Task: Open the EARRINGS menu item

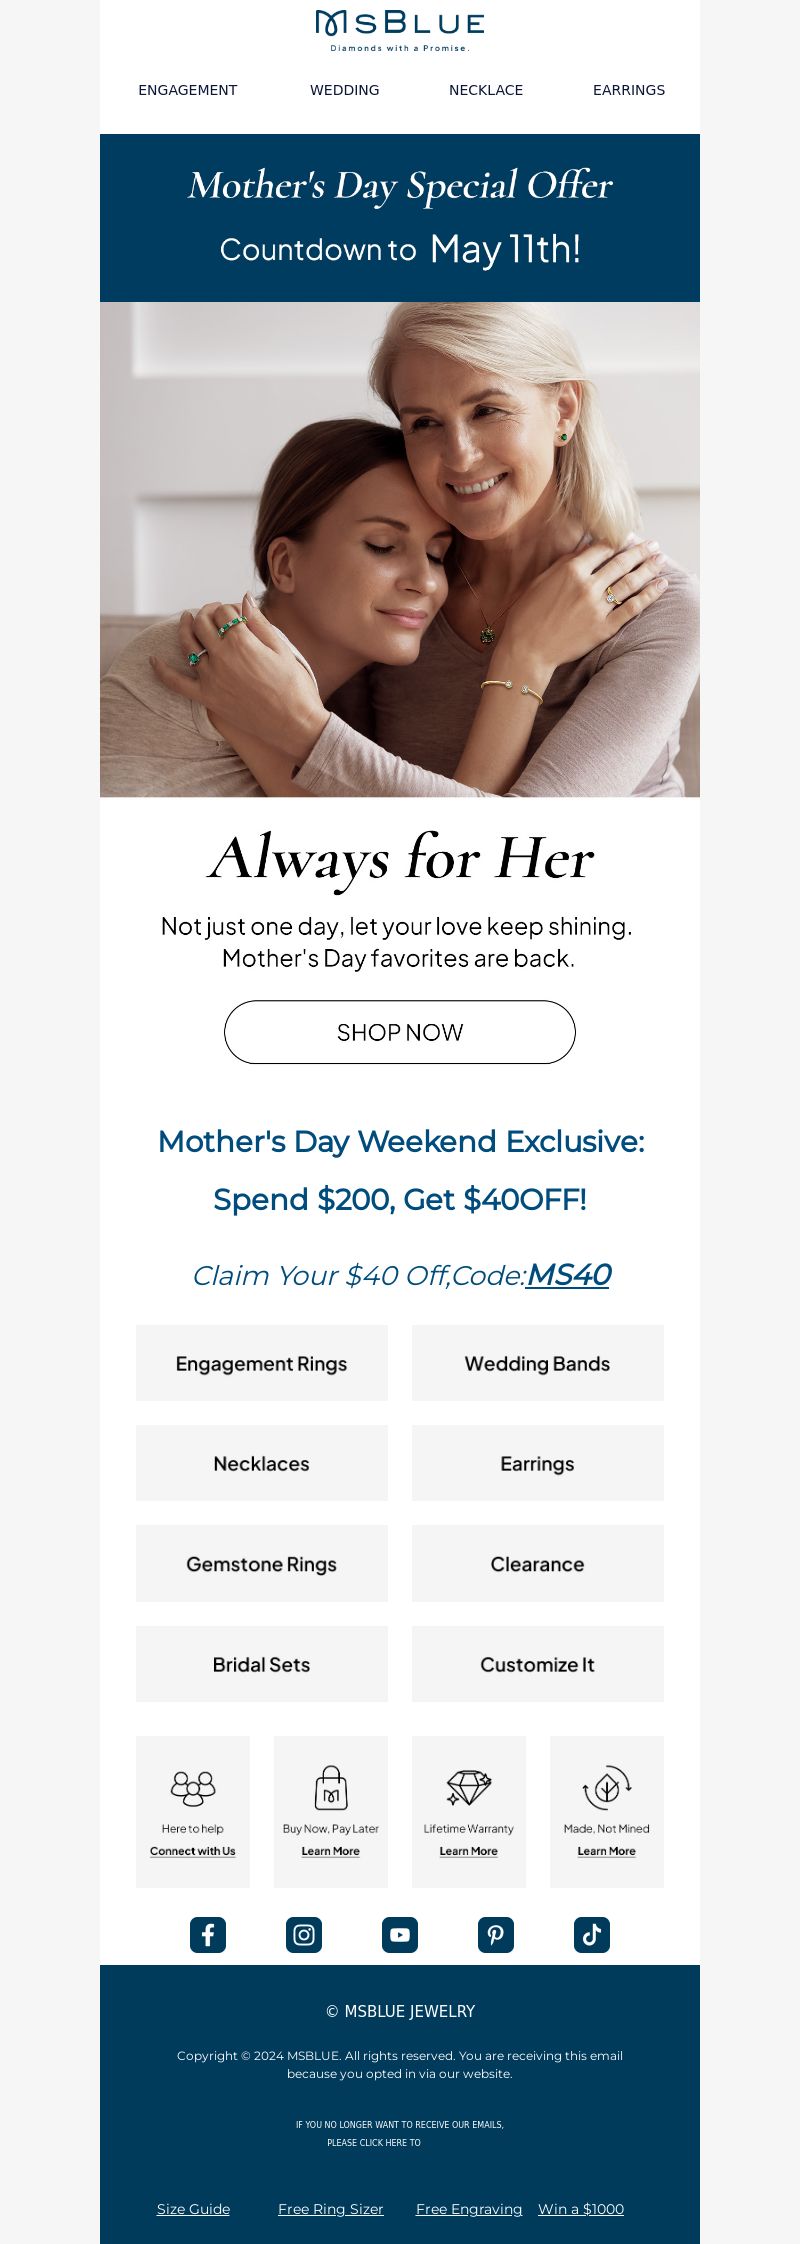Action: (x=629, y=90)
